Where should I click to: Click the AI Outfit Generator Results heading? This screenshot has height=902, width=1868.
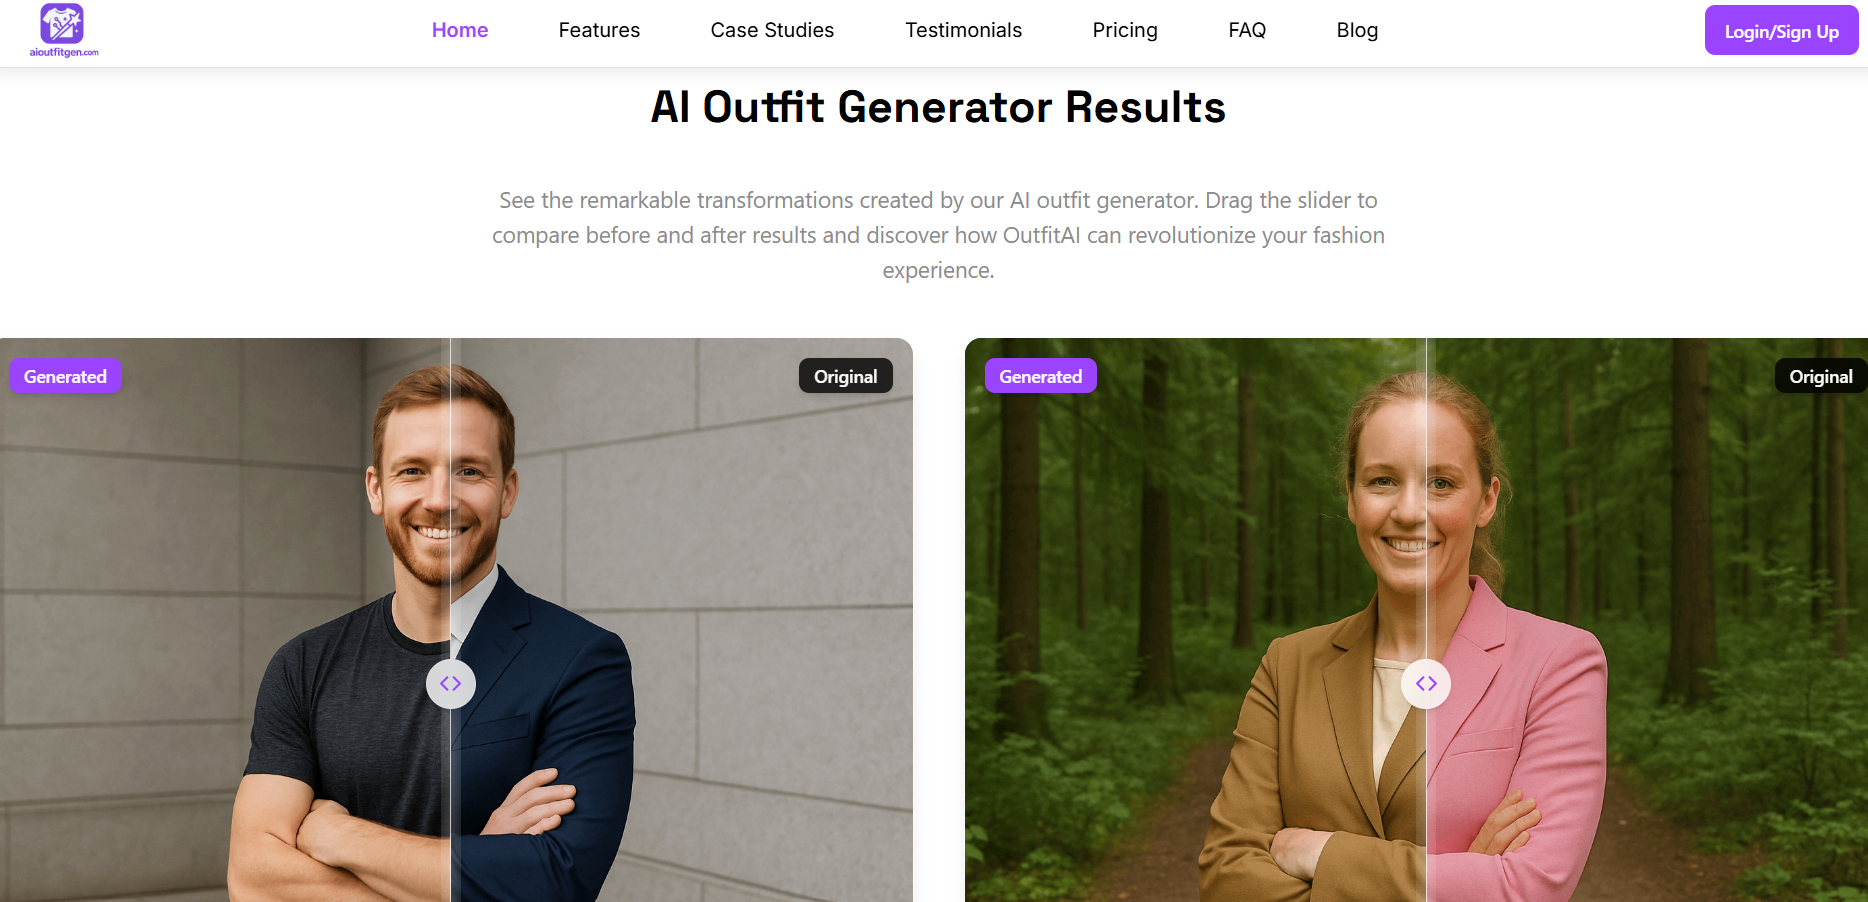pos(938,107)
